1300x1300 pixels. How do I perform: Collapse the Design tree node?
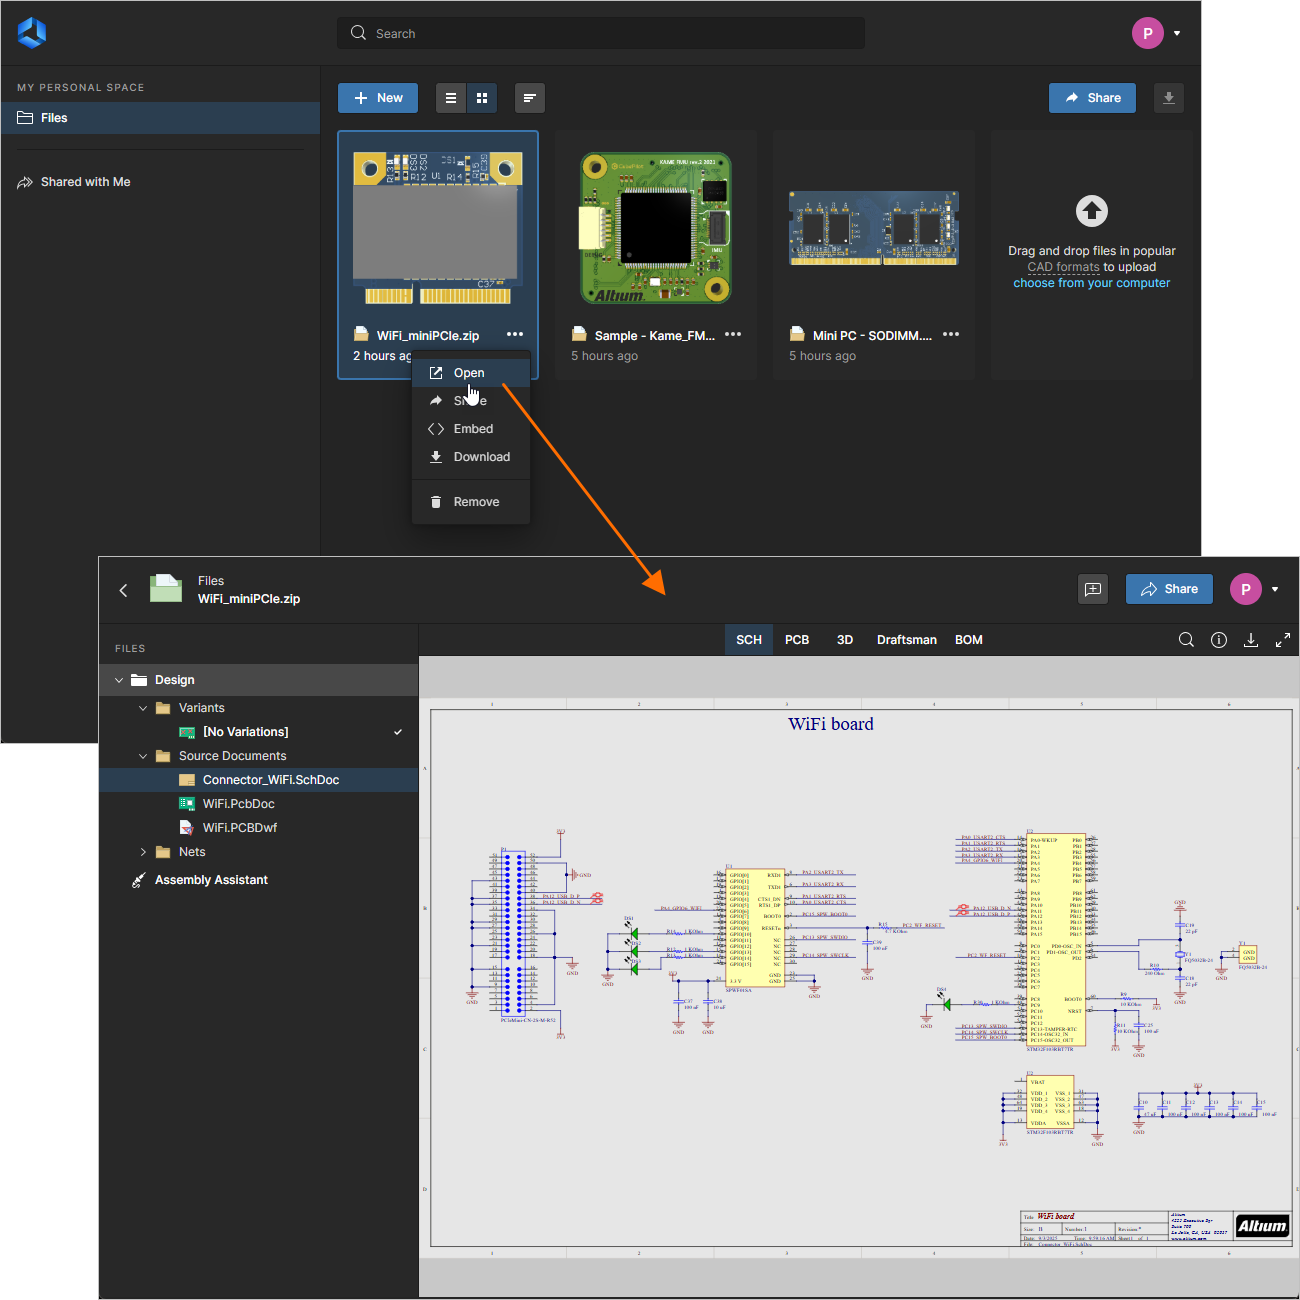(119, 680)
